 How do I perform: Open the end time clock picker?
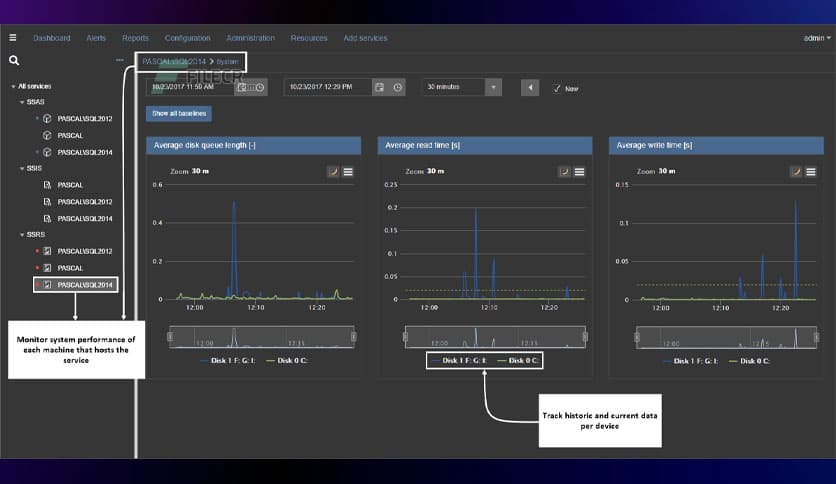[x=398, y=87]
